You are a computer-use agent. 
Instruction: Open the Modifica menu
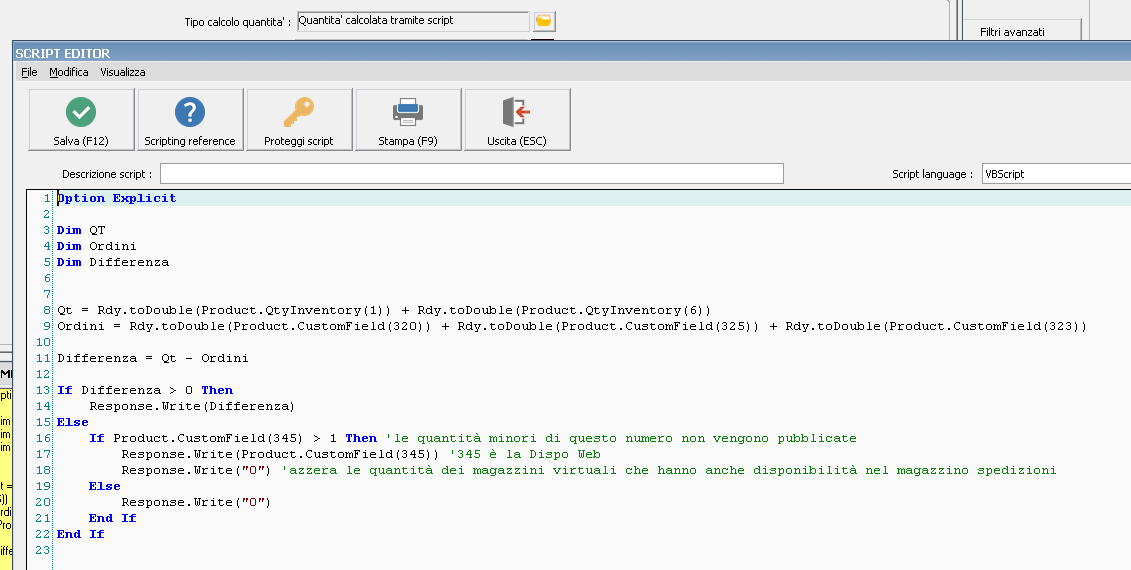(x=69, y=72)
